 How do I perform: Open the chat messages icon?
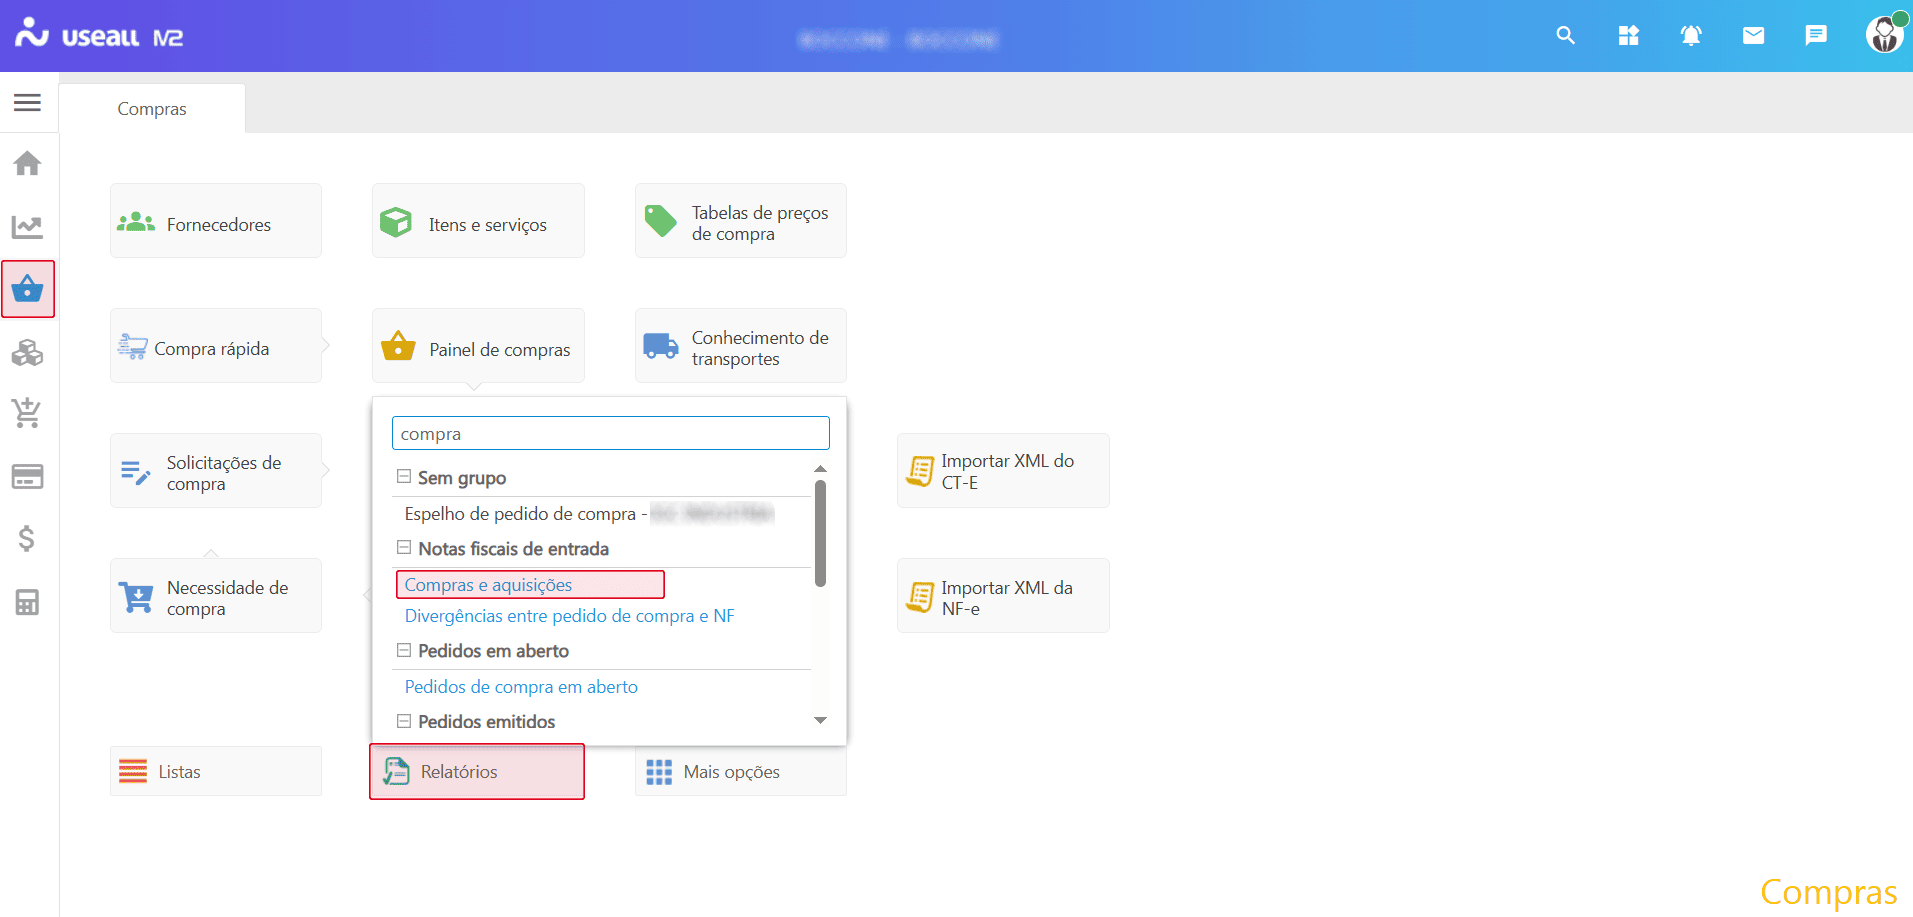tap(1815, 36)
